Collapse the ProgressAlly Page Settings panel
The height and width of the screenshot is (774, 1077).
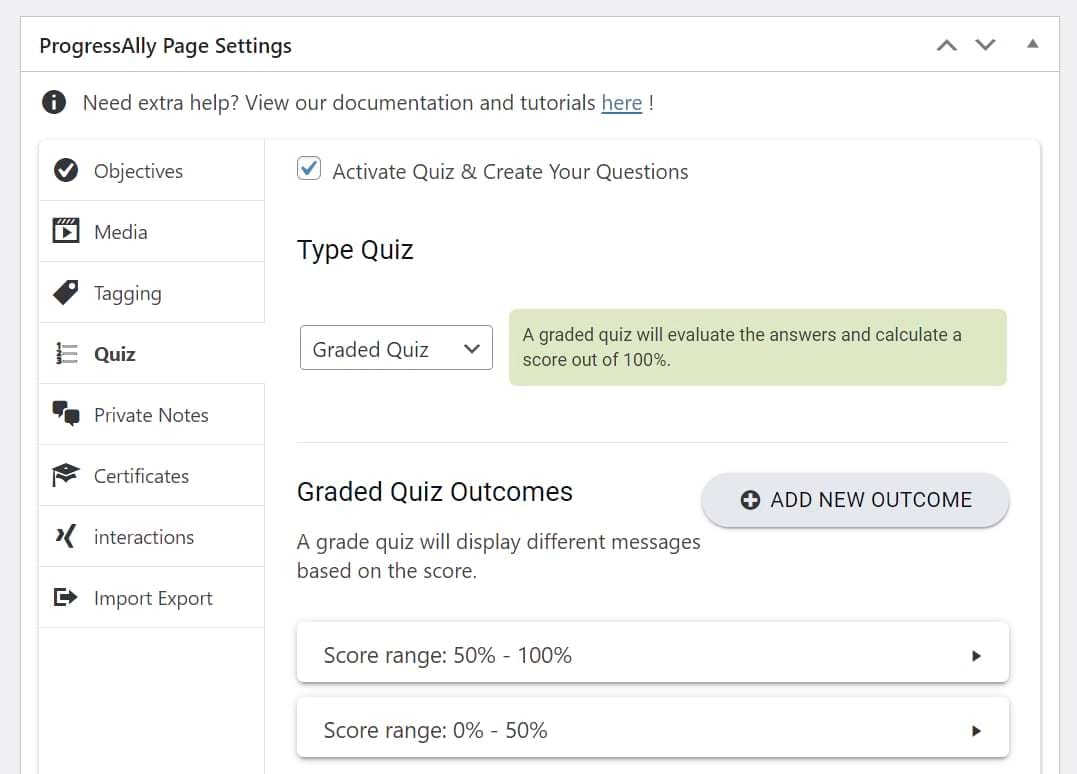(1034, 44)
